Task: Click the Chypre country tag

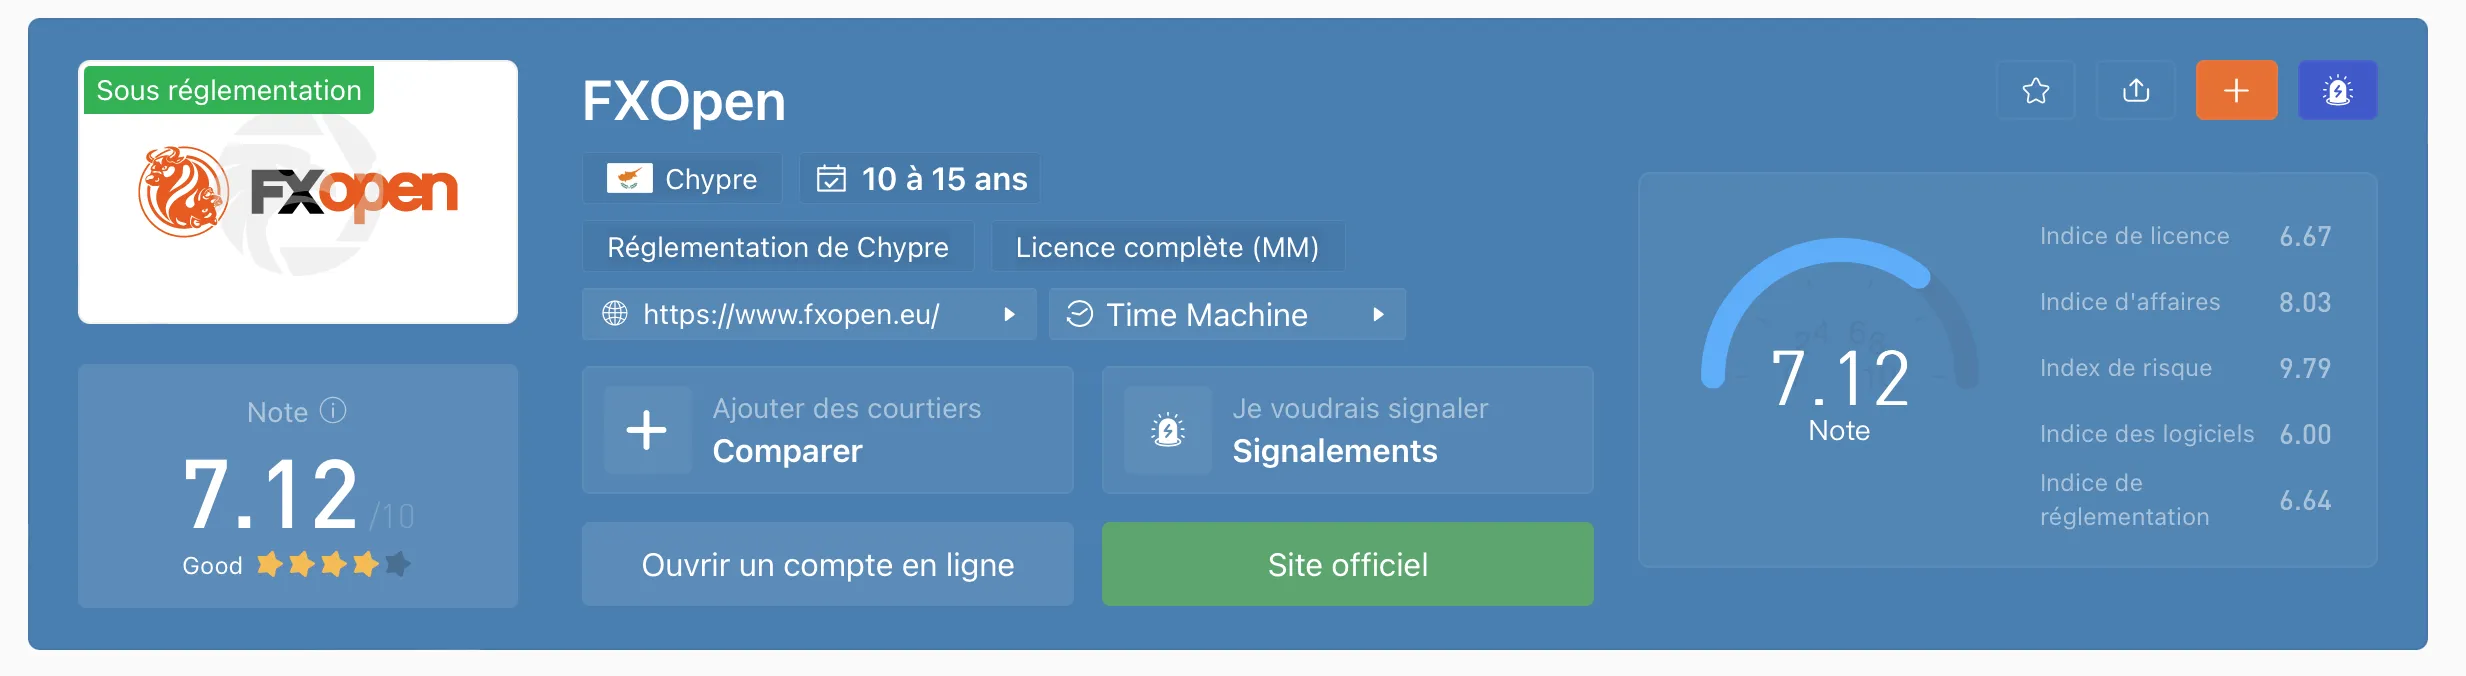Action: coord(682,179)
